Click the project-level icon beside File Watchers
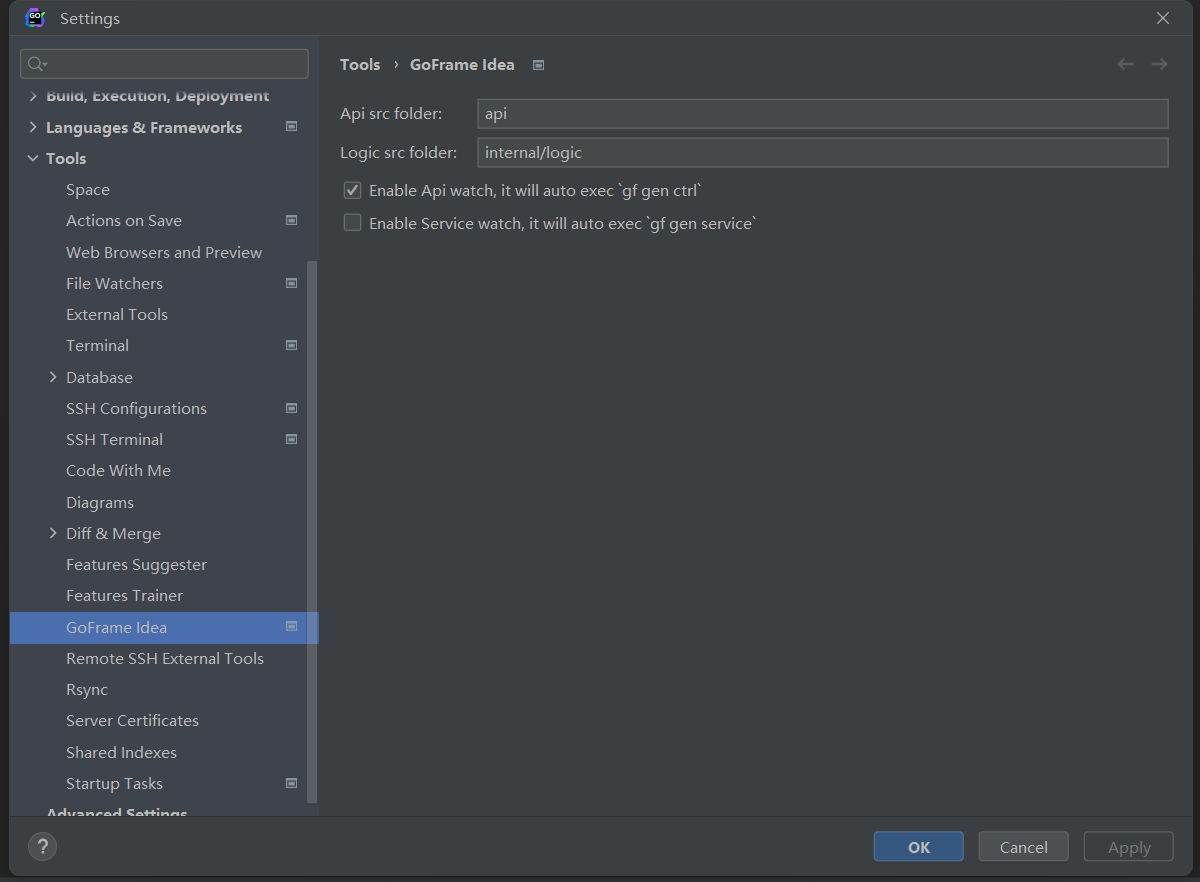This screenshot has height=882, width=1200. click(x=292, y=283)
